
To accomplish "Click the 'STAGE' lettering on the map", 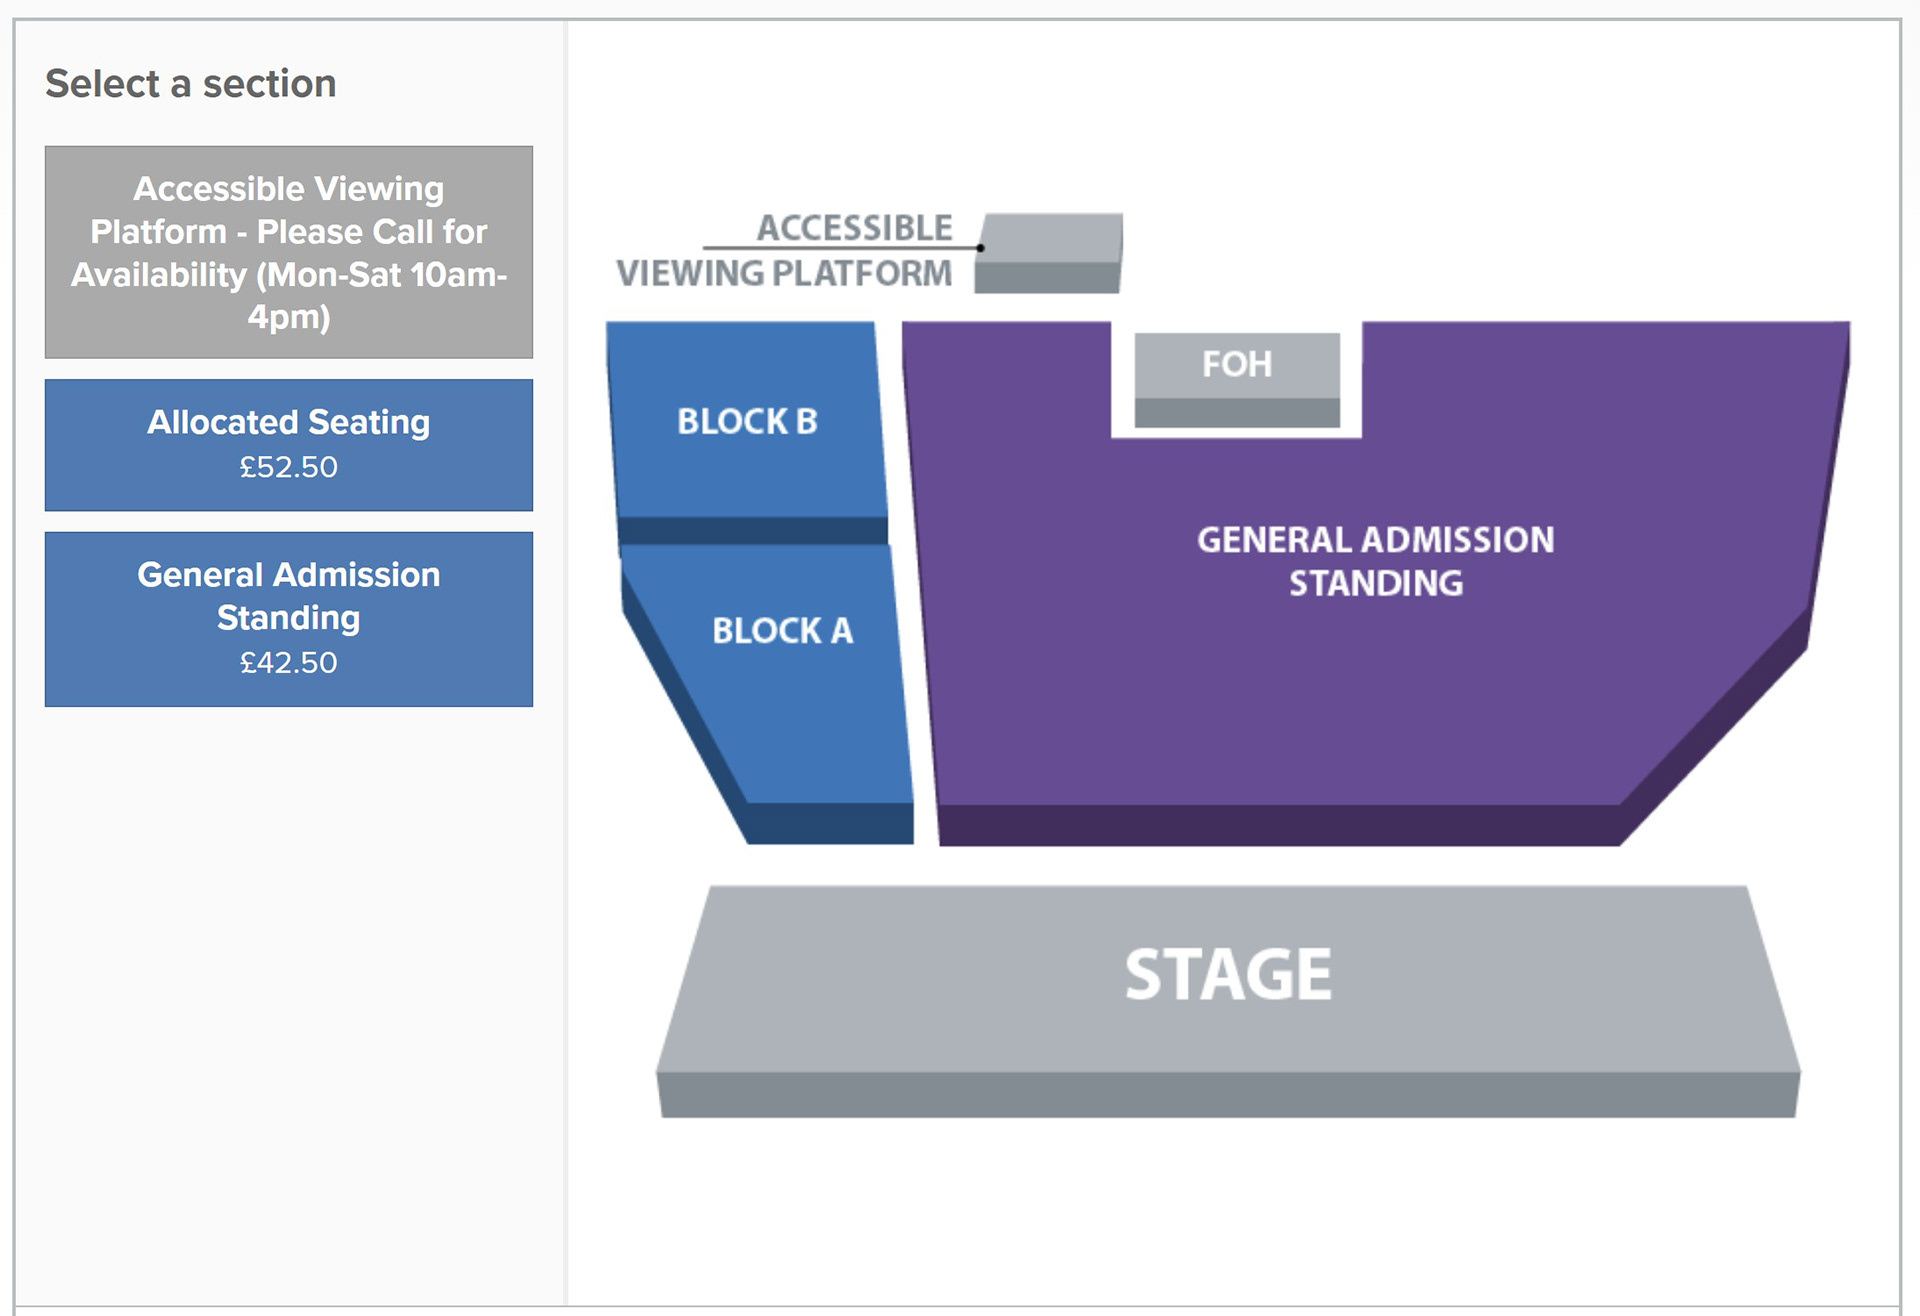I will point(1228,974).
